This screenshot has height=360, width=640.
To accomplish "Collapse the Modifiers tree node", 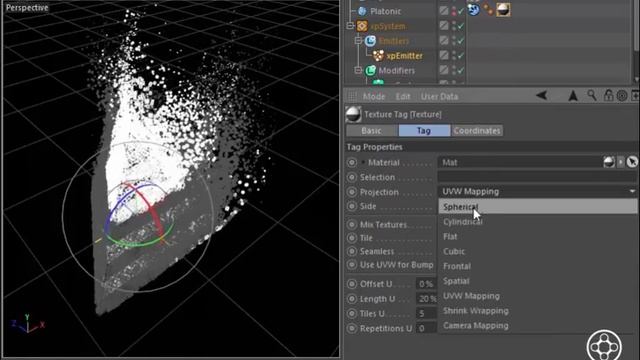I will click(x=358, y=71).
